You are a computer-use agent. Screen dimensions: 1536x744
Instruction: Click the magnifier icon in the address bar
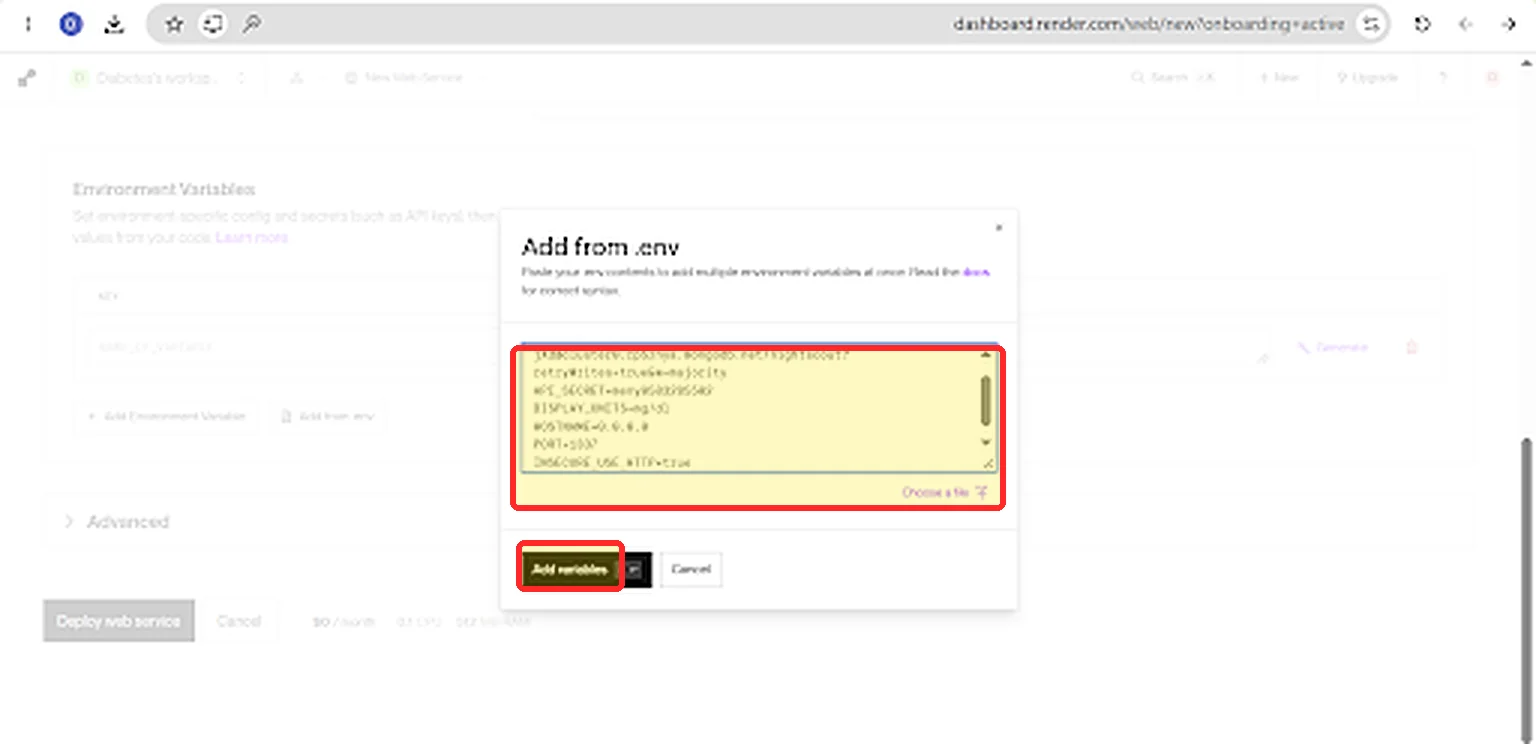pyautogui.click(x=252, y=24)
